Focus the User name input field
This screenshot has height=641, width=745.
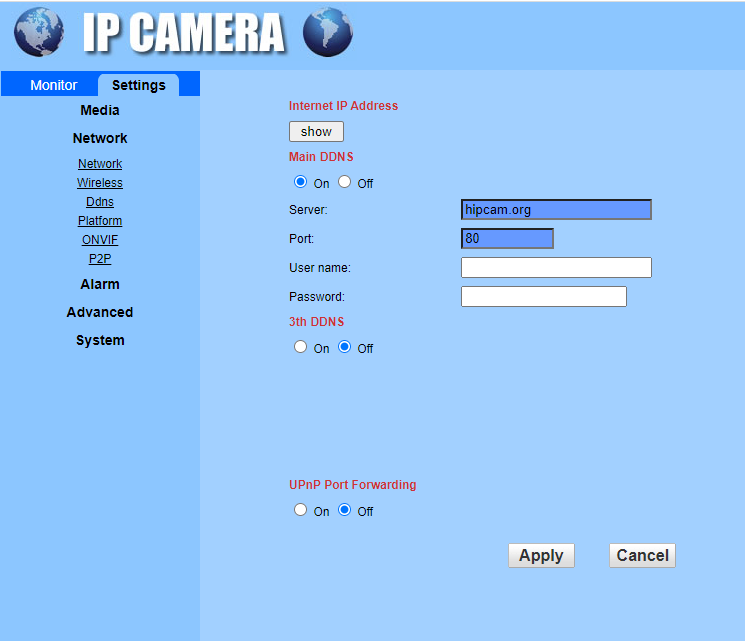(x=556, y=268)
